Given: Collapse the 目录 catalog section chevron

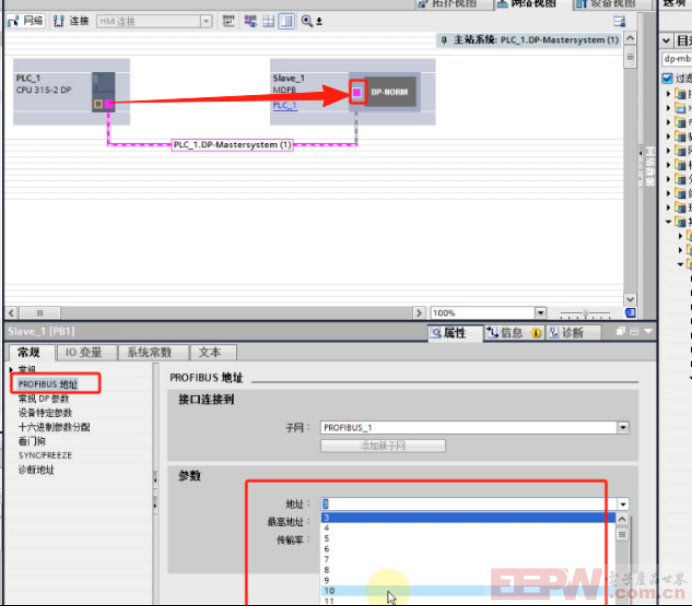Looking at the screenshot, I should [x=666, y=41].
